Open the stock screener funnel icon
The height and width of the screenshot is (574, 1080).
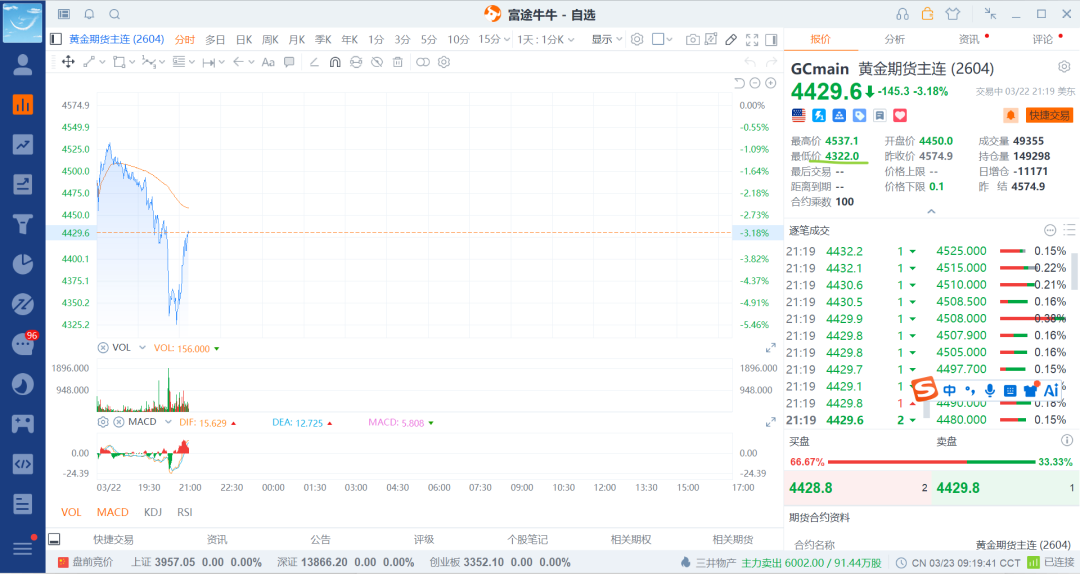click(23, 224)
